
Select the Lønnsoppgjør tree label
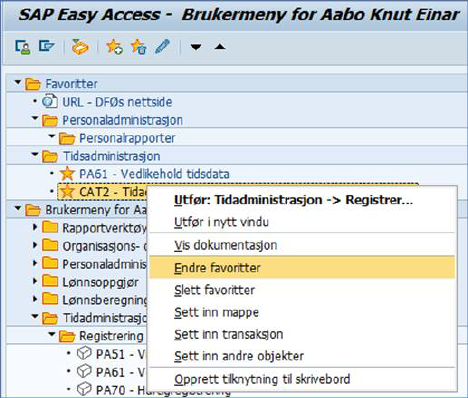(x=100, y=282)
